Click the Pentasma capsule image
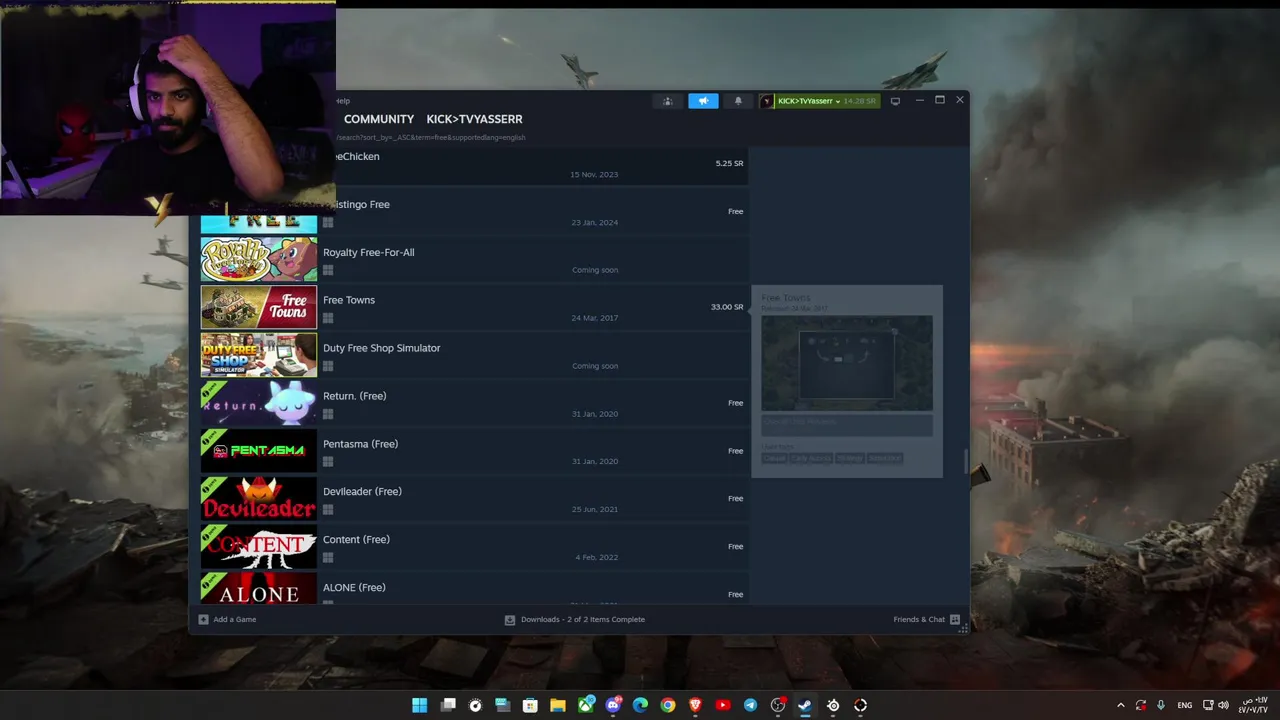1280x720 pixels. coord(259,451)
